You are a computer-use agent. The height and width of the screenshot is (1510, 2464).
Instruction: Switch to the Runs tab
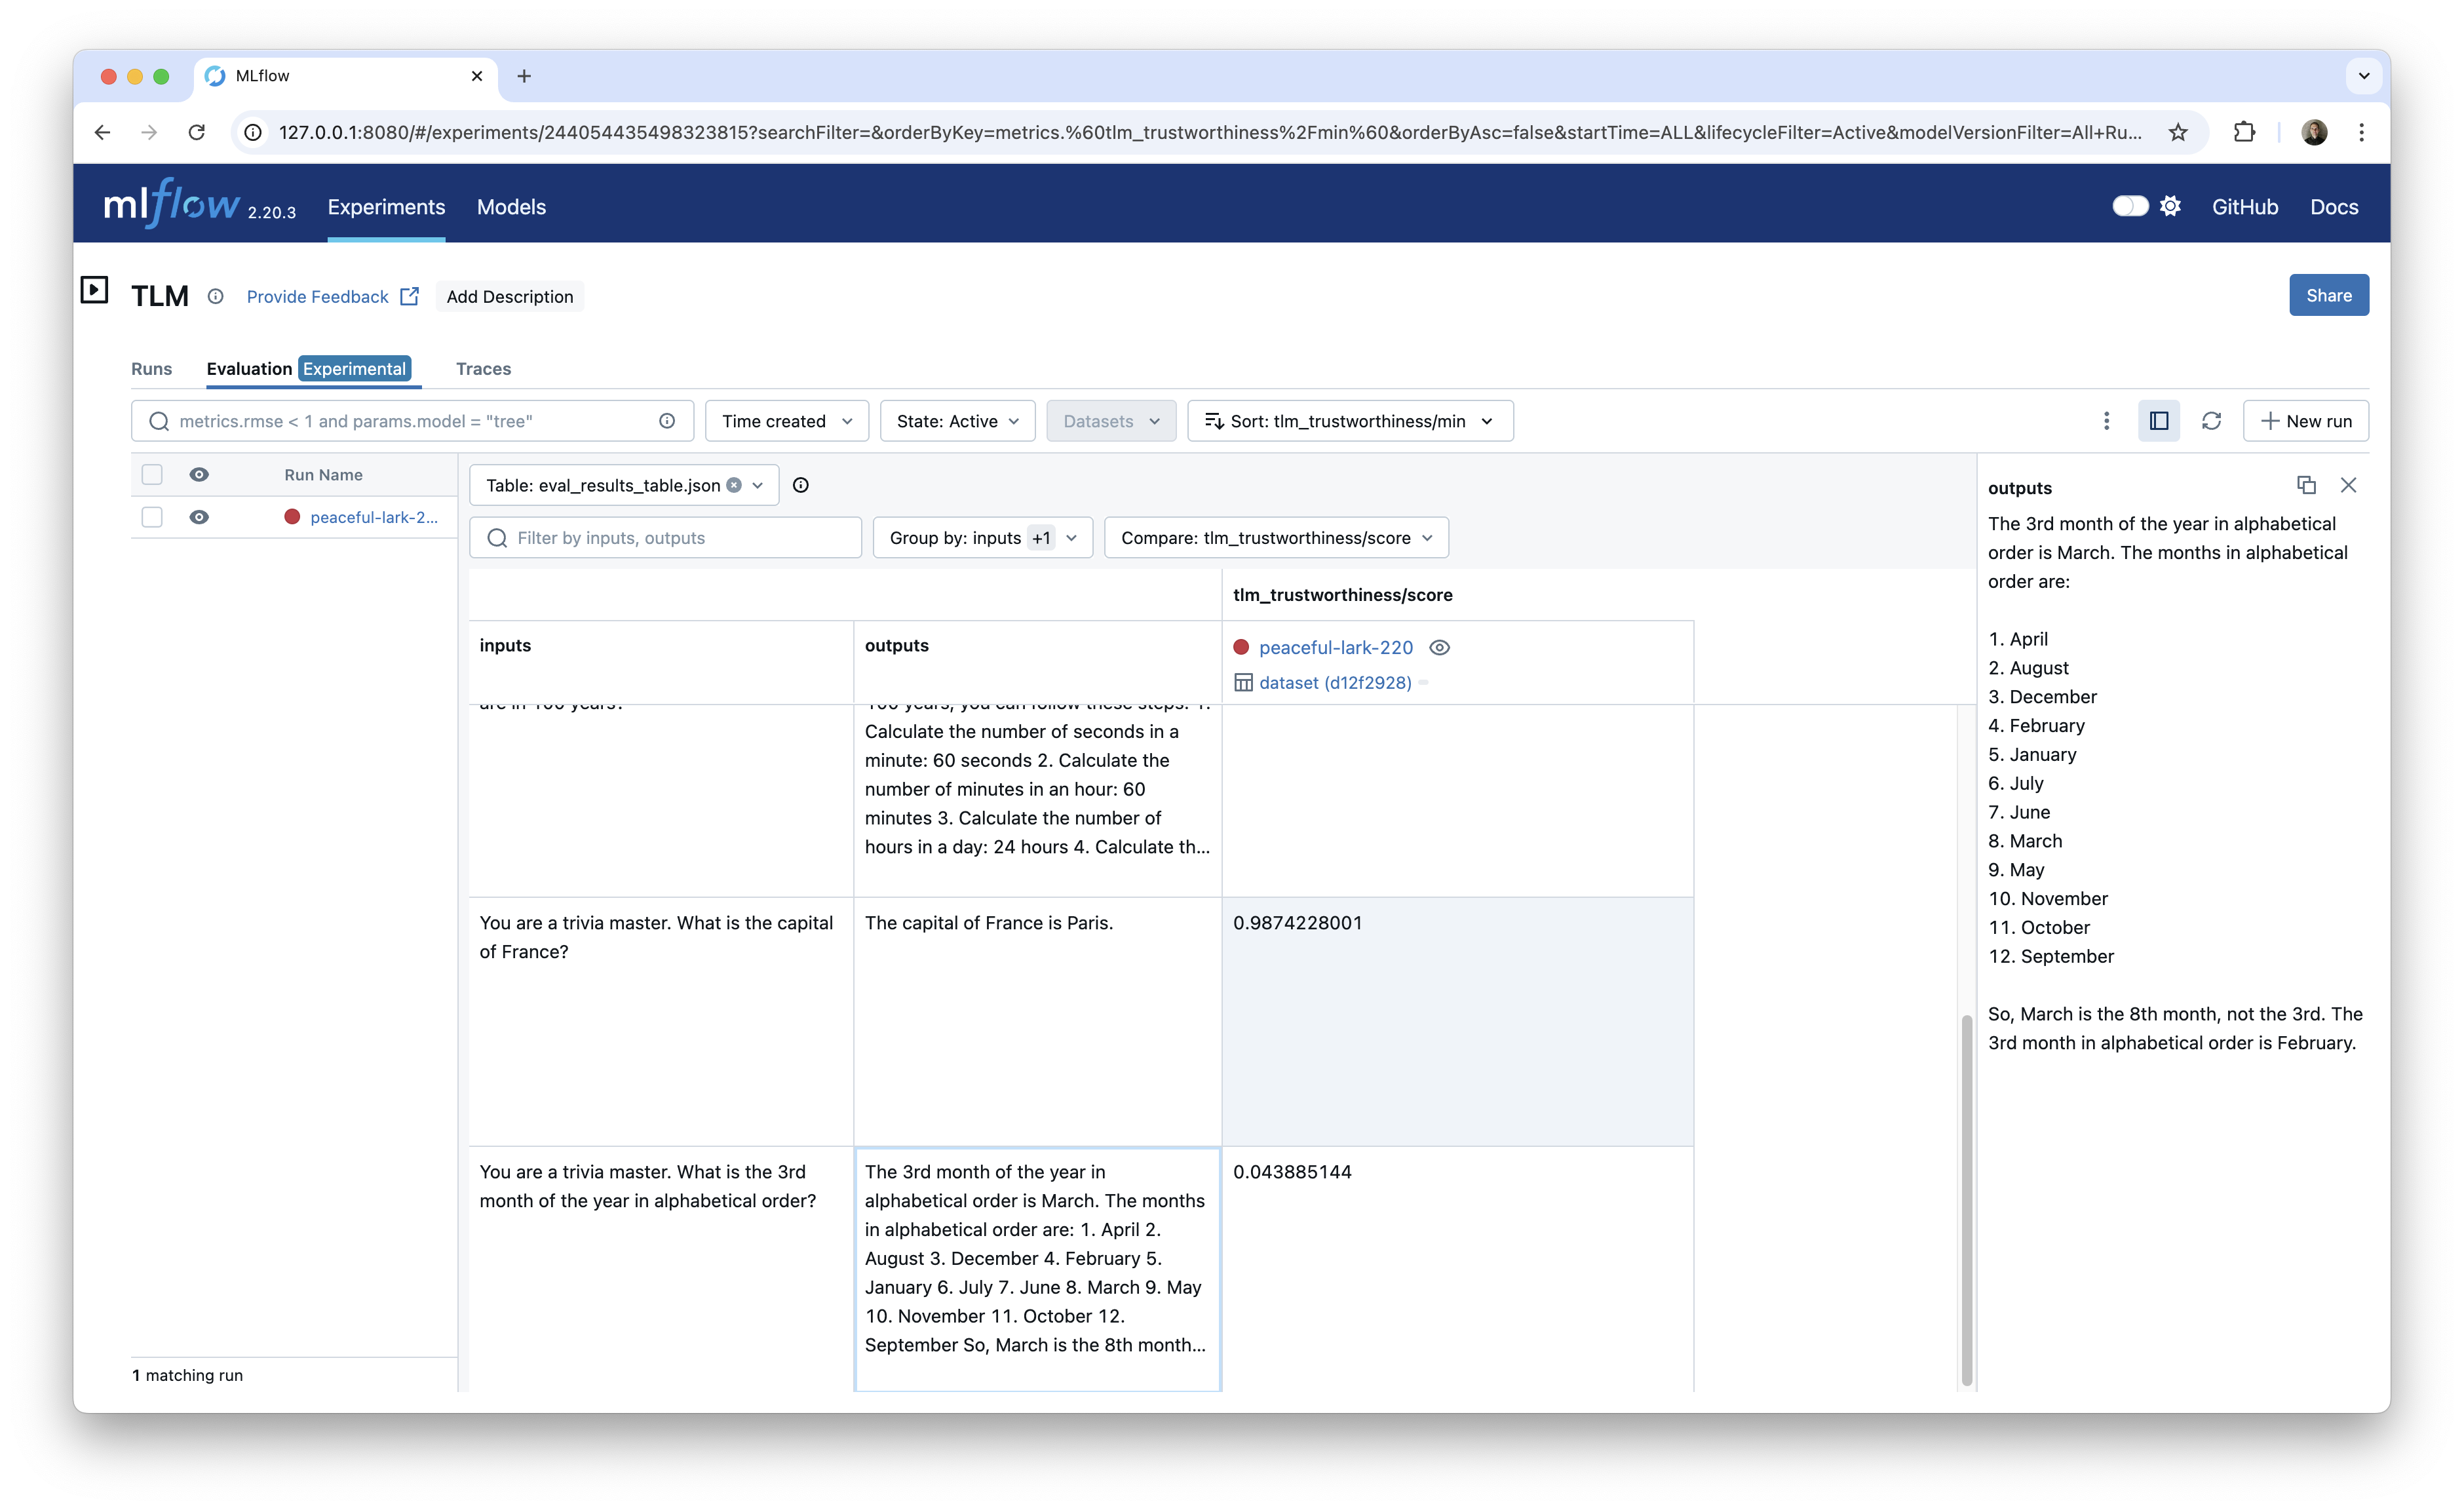(151, 369)
